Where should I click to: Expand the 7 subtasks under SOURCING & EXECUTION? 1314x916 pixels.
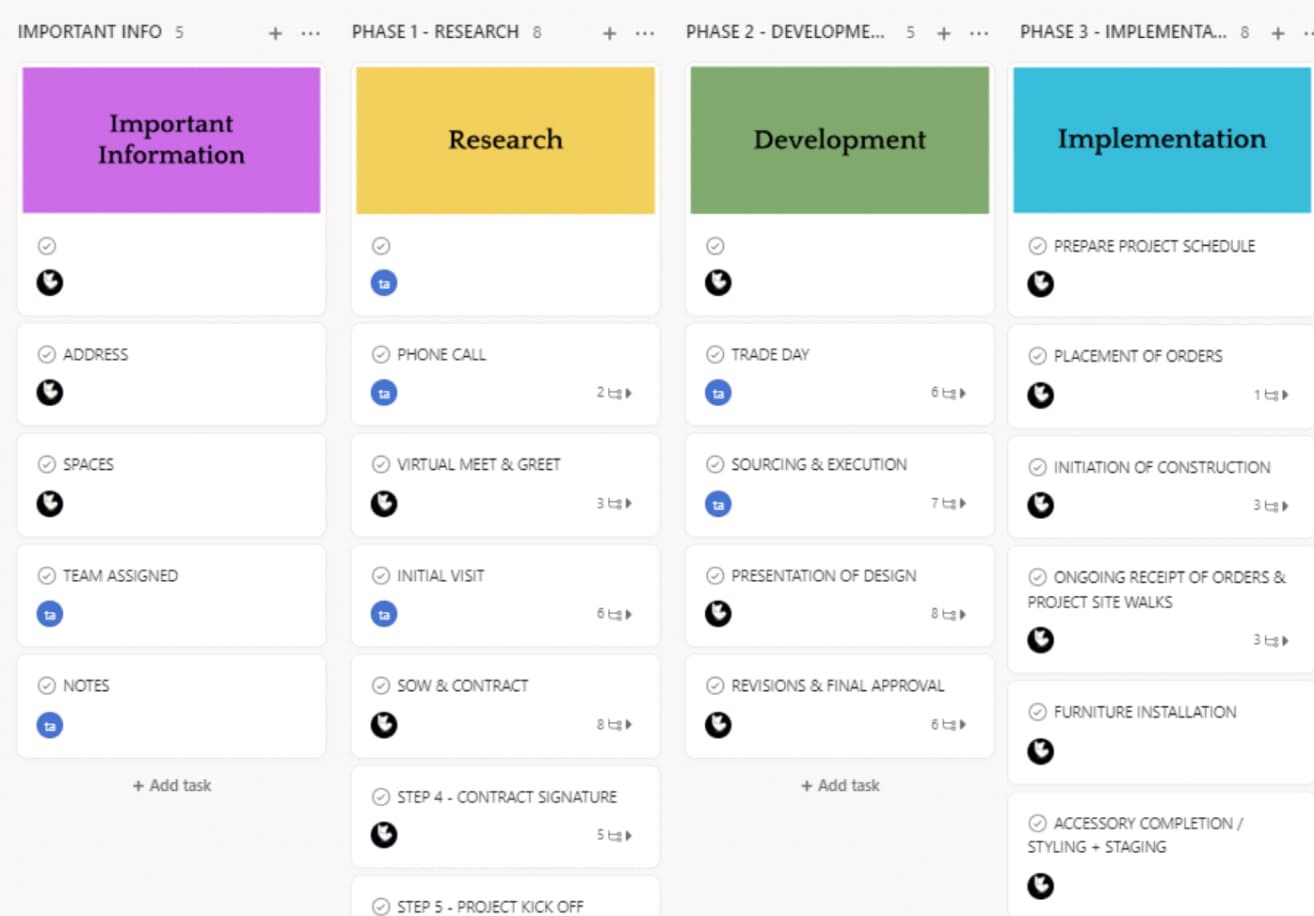click(948, 504)
